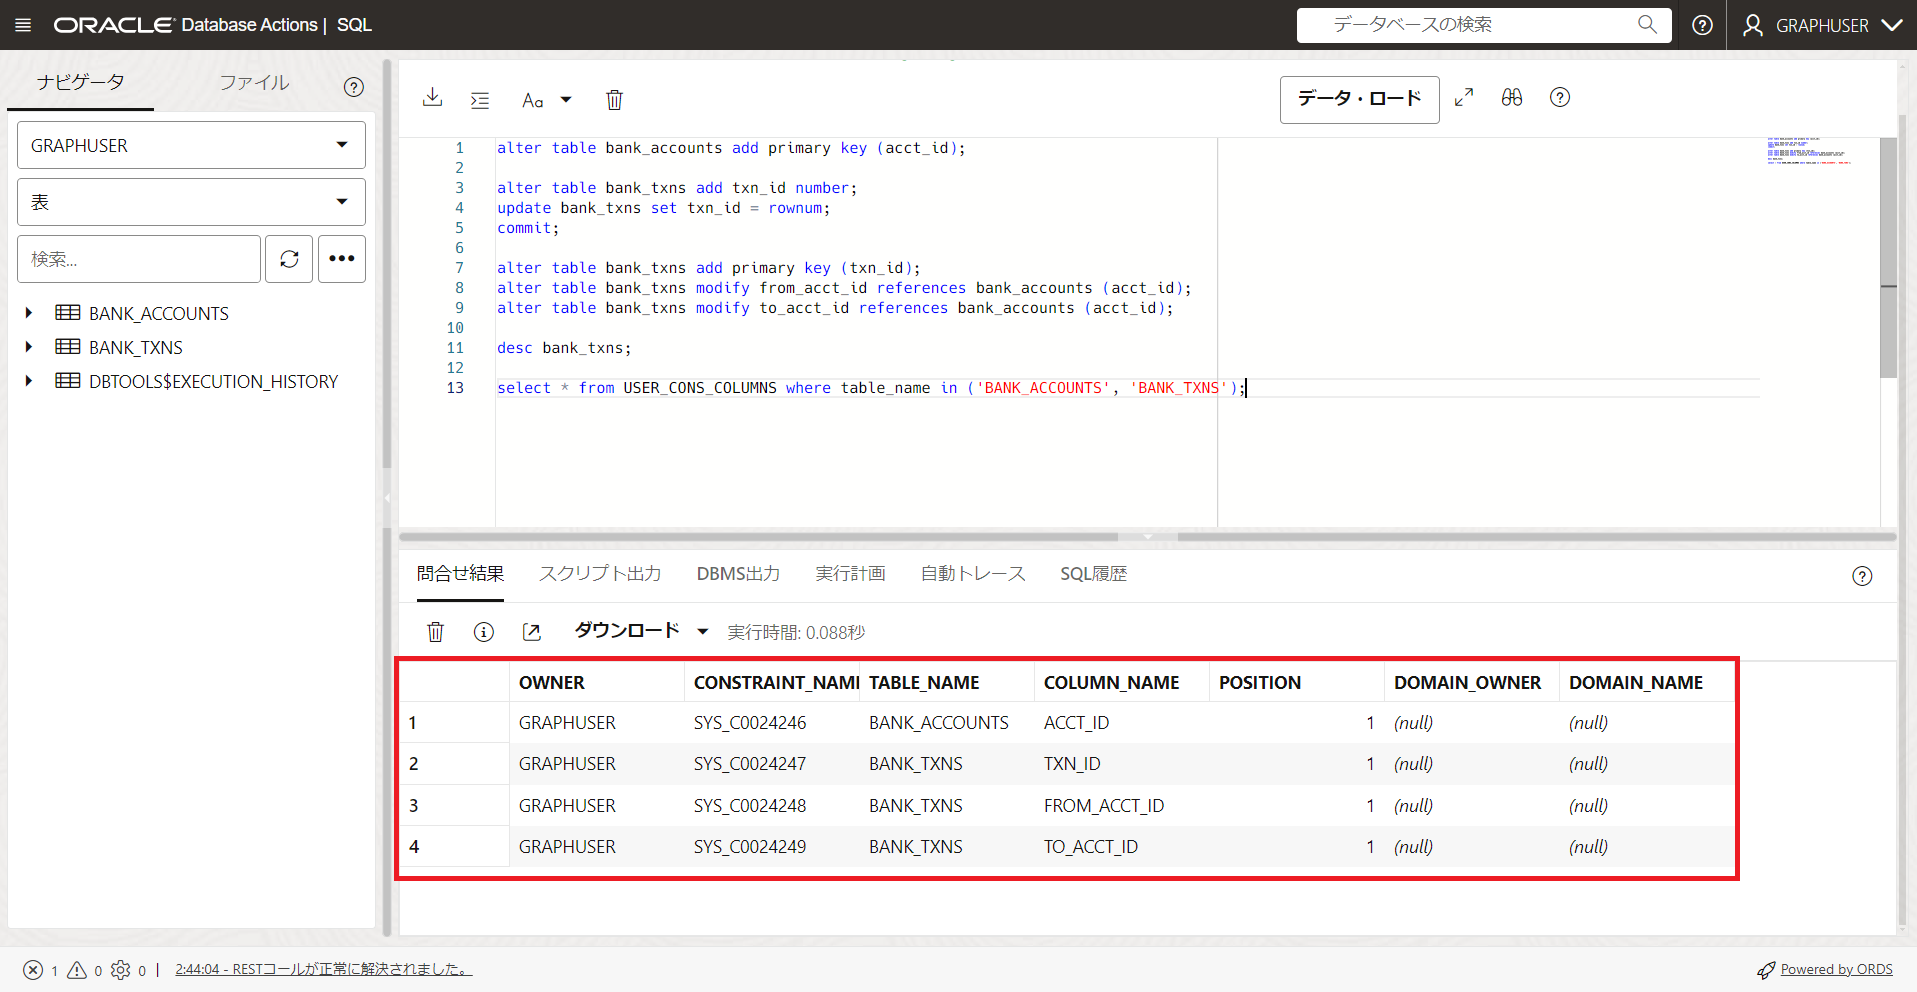Image resolution: width=1917 pixels, height=992 pixels.
Task: Open the GRAPHUSER schema dropdown
Action: (191, 146)
